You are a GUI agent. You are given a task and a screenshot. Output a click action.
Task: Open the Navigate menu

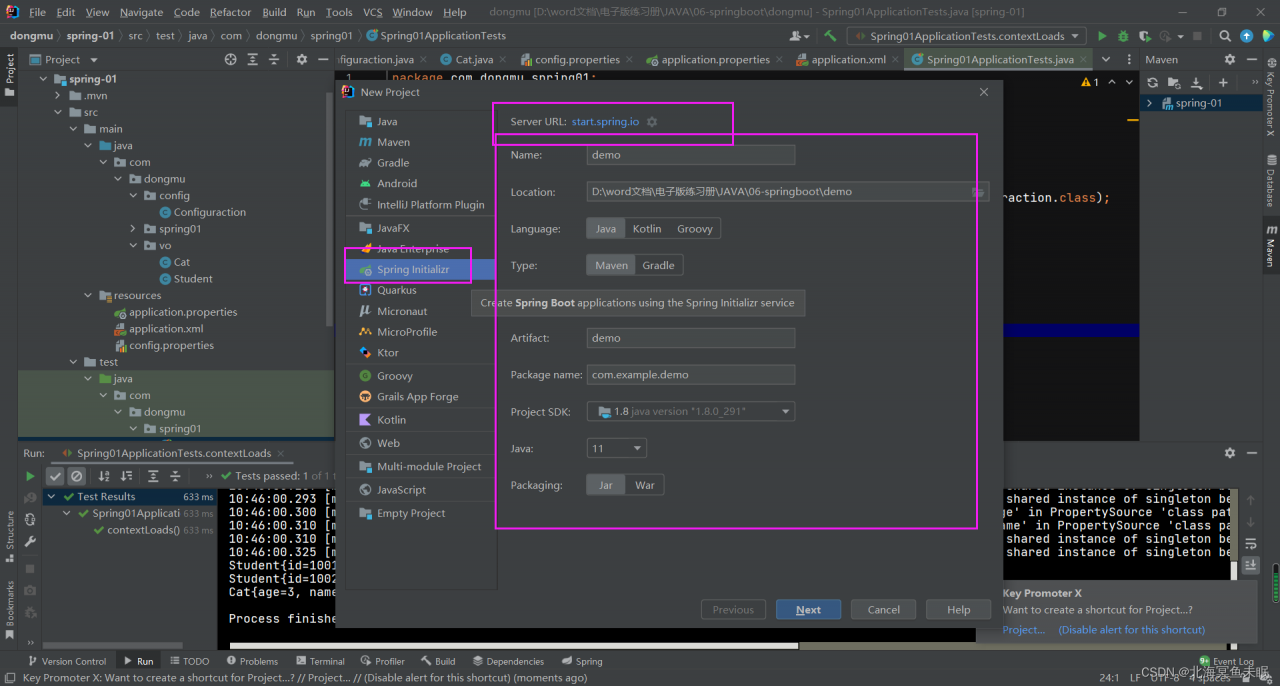(x=141, y=12)
